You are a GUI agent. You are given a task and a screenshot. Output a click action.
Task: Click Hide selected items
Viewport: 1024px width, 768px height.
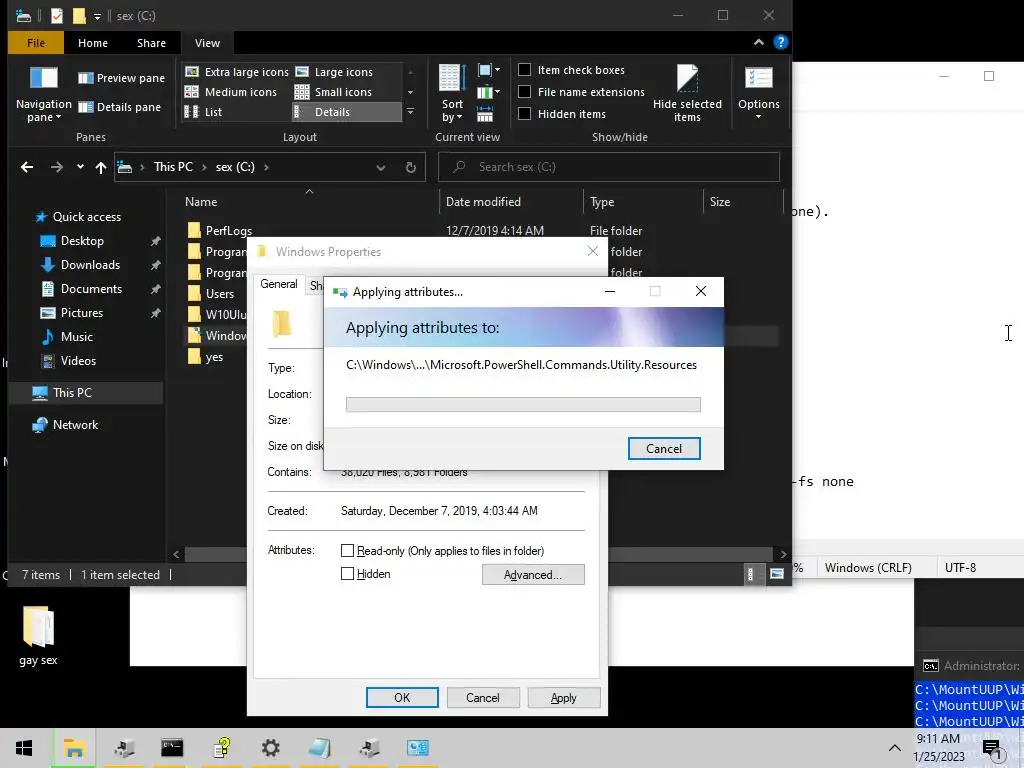687,93
